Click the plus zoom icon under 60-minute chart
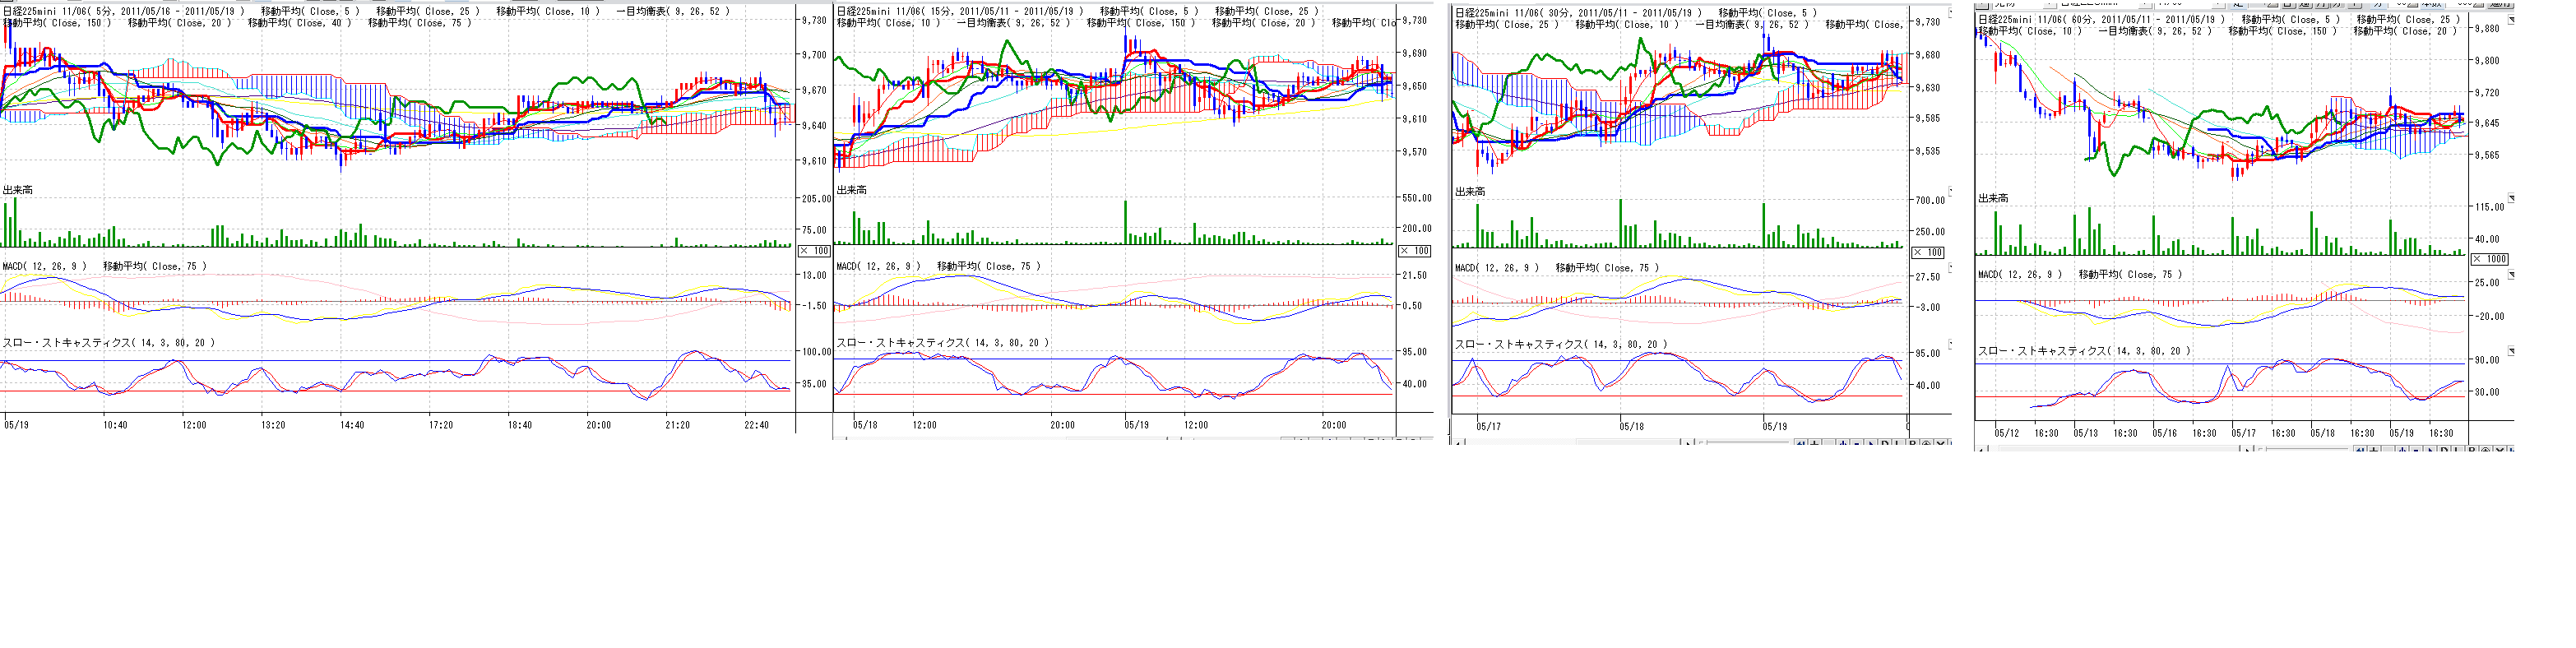Screen dimensions: 2576x648 pyautogui.click(x=2374, y=451)
